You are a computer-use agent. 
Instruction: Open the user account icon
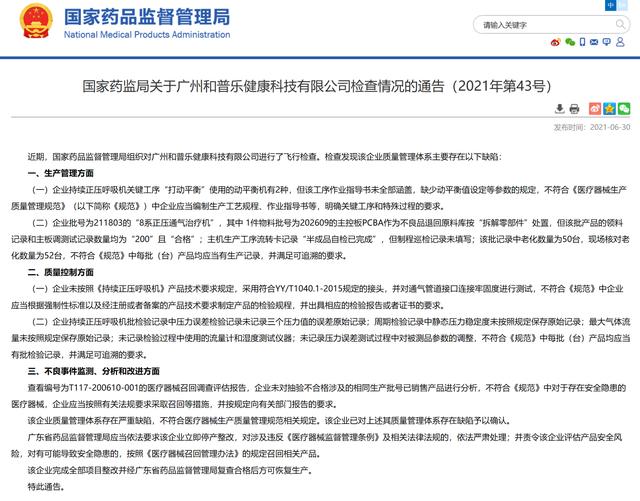coord(620,42)
